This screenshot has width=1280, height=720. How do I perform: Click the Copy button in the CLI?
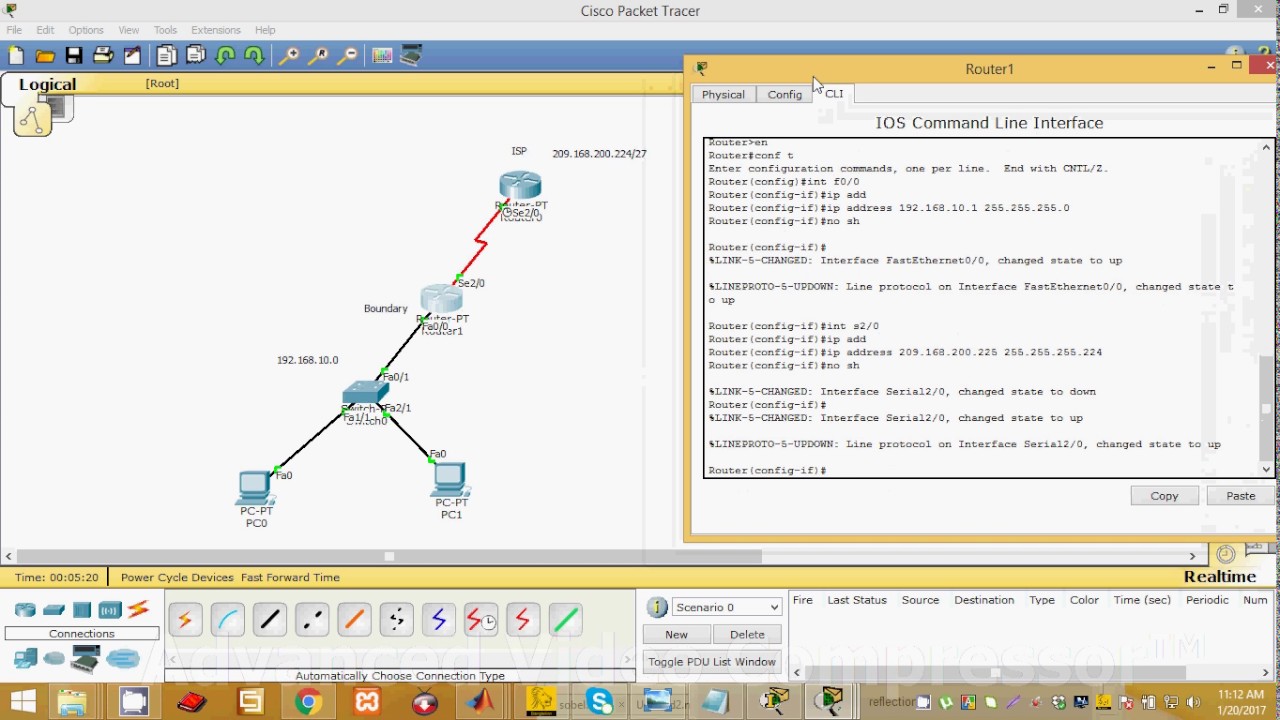coord(1164,496)
